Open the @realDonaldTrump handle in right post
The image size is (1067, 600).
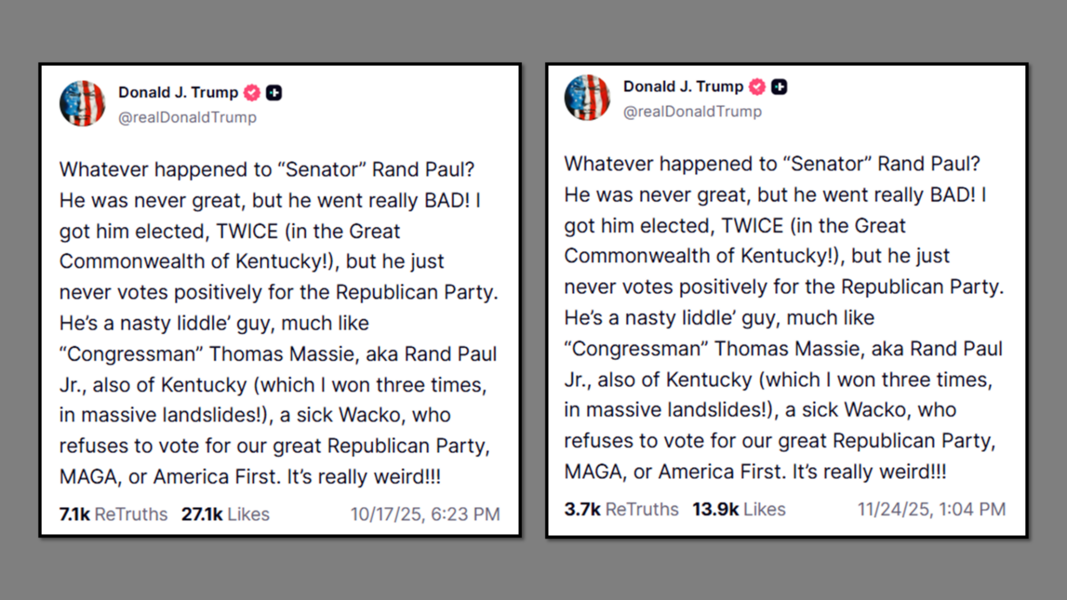692,111
